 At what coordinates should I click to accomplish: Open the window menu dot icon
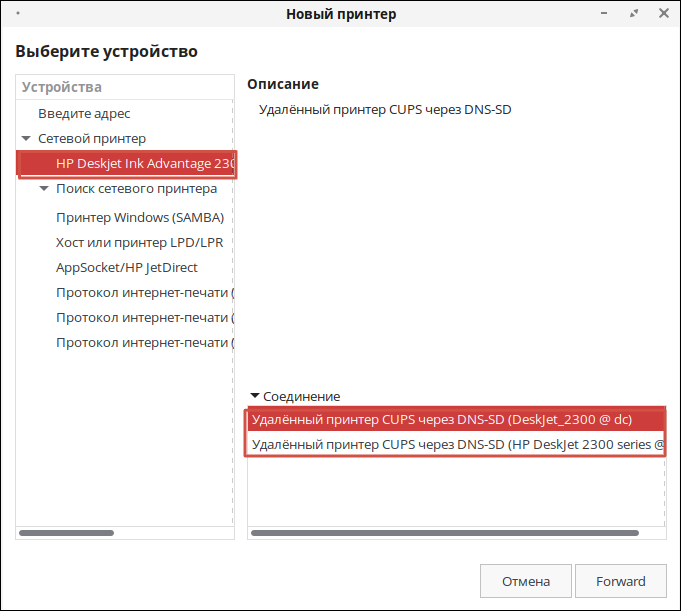(17, 14)
